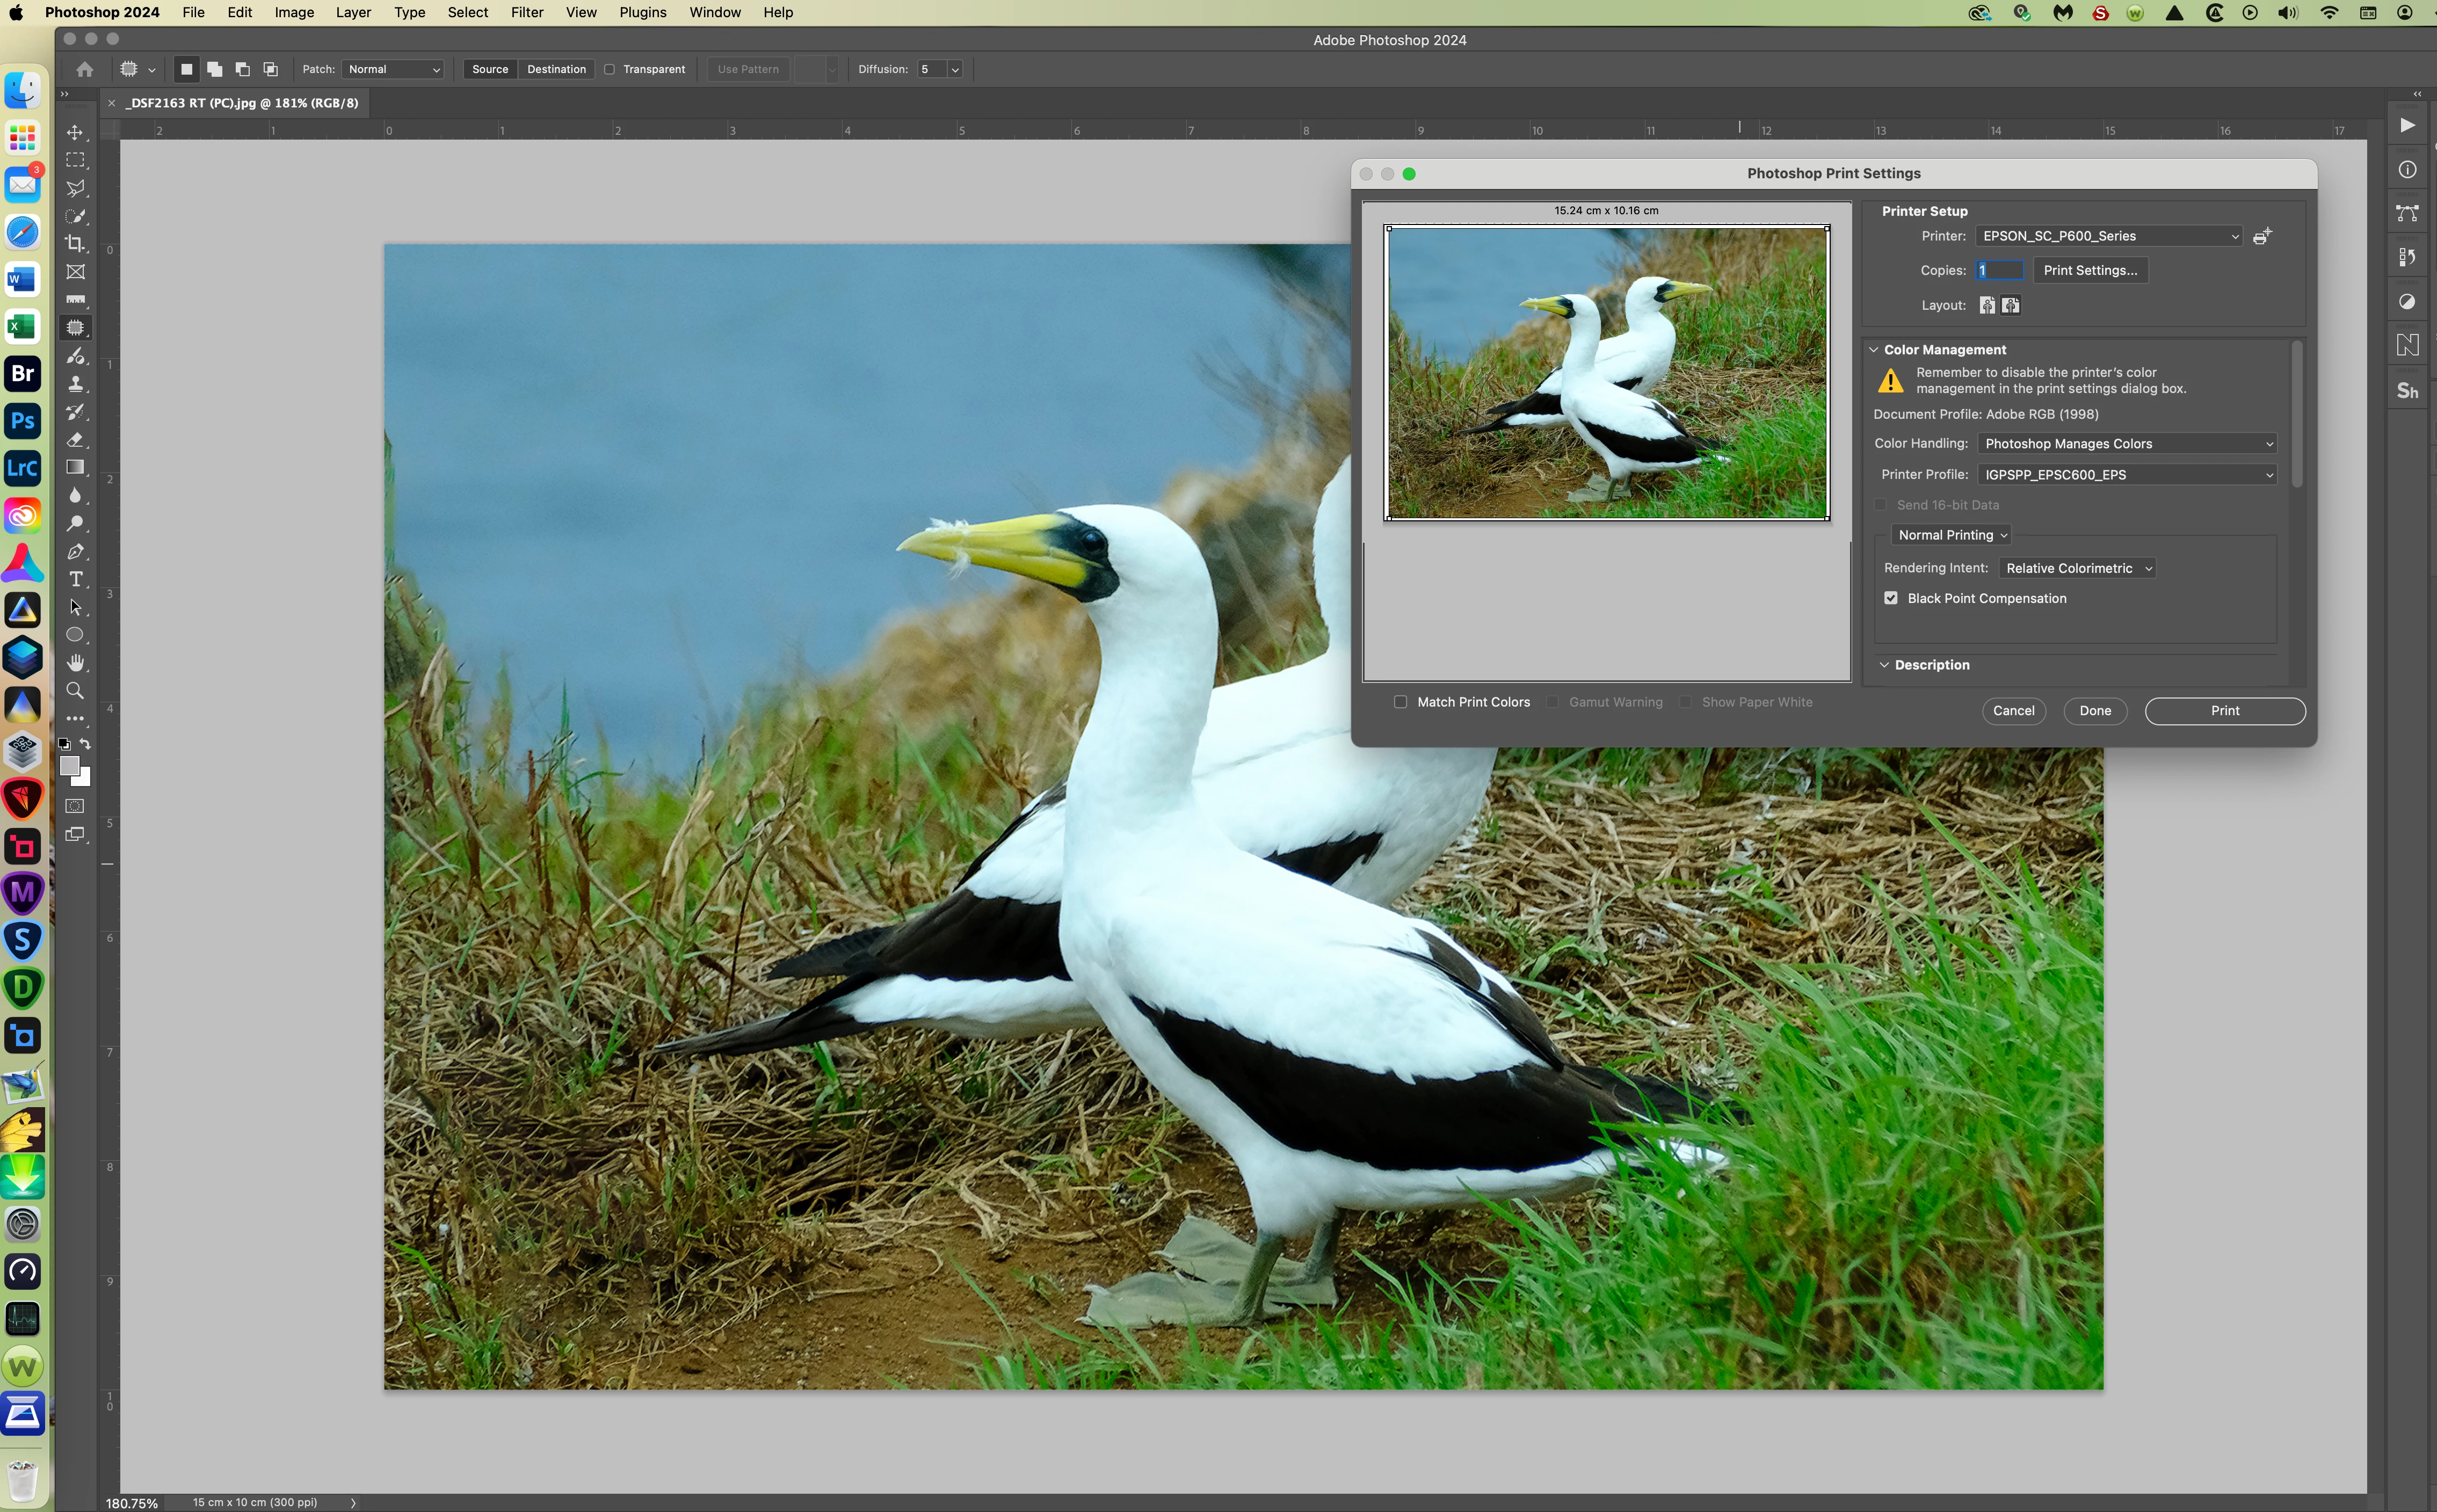Image resolution: width=2437 pixels, height=1512 pixels.
Task: Click the foreground color swatch
Action: click(x=69, y=765)
